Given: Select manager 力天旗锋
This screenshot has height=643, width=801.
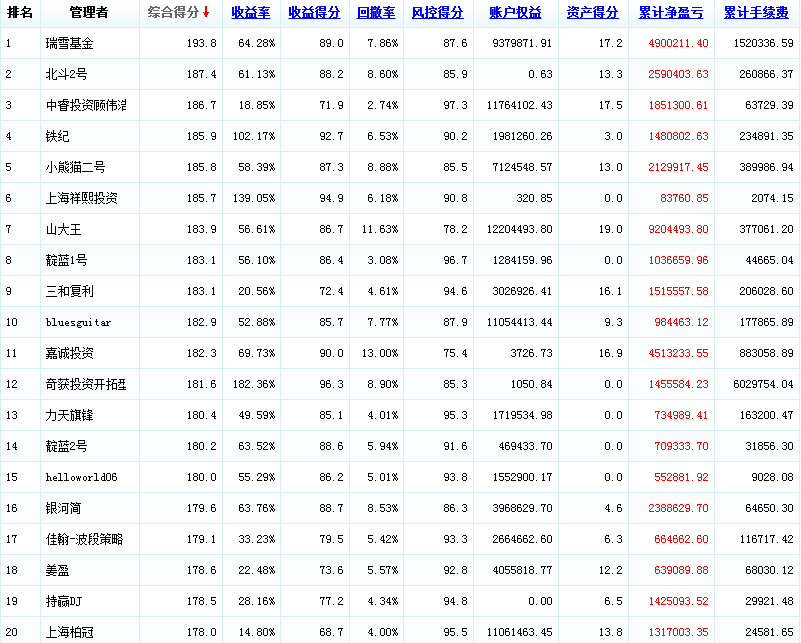Looking at the screenshot, I should click(x=69, y=415).
